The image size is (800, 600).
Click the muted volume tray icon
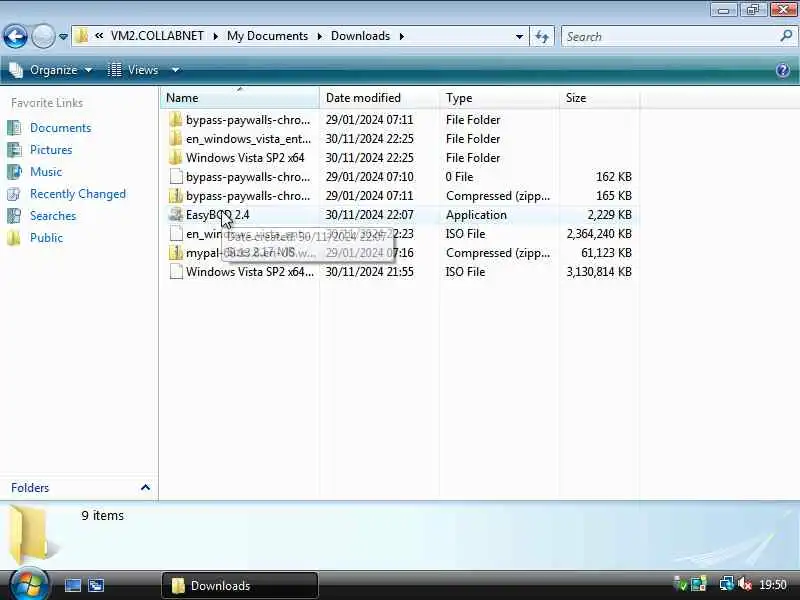click(745, 584)
